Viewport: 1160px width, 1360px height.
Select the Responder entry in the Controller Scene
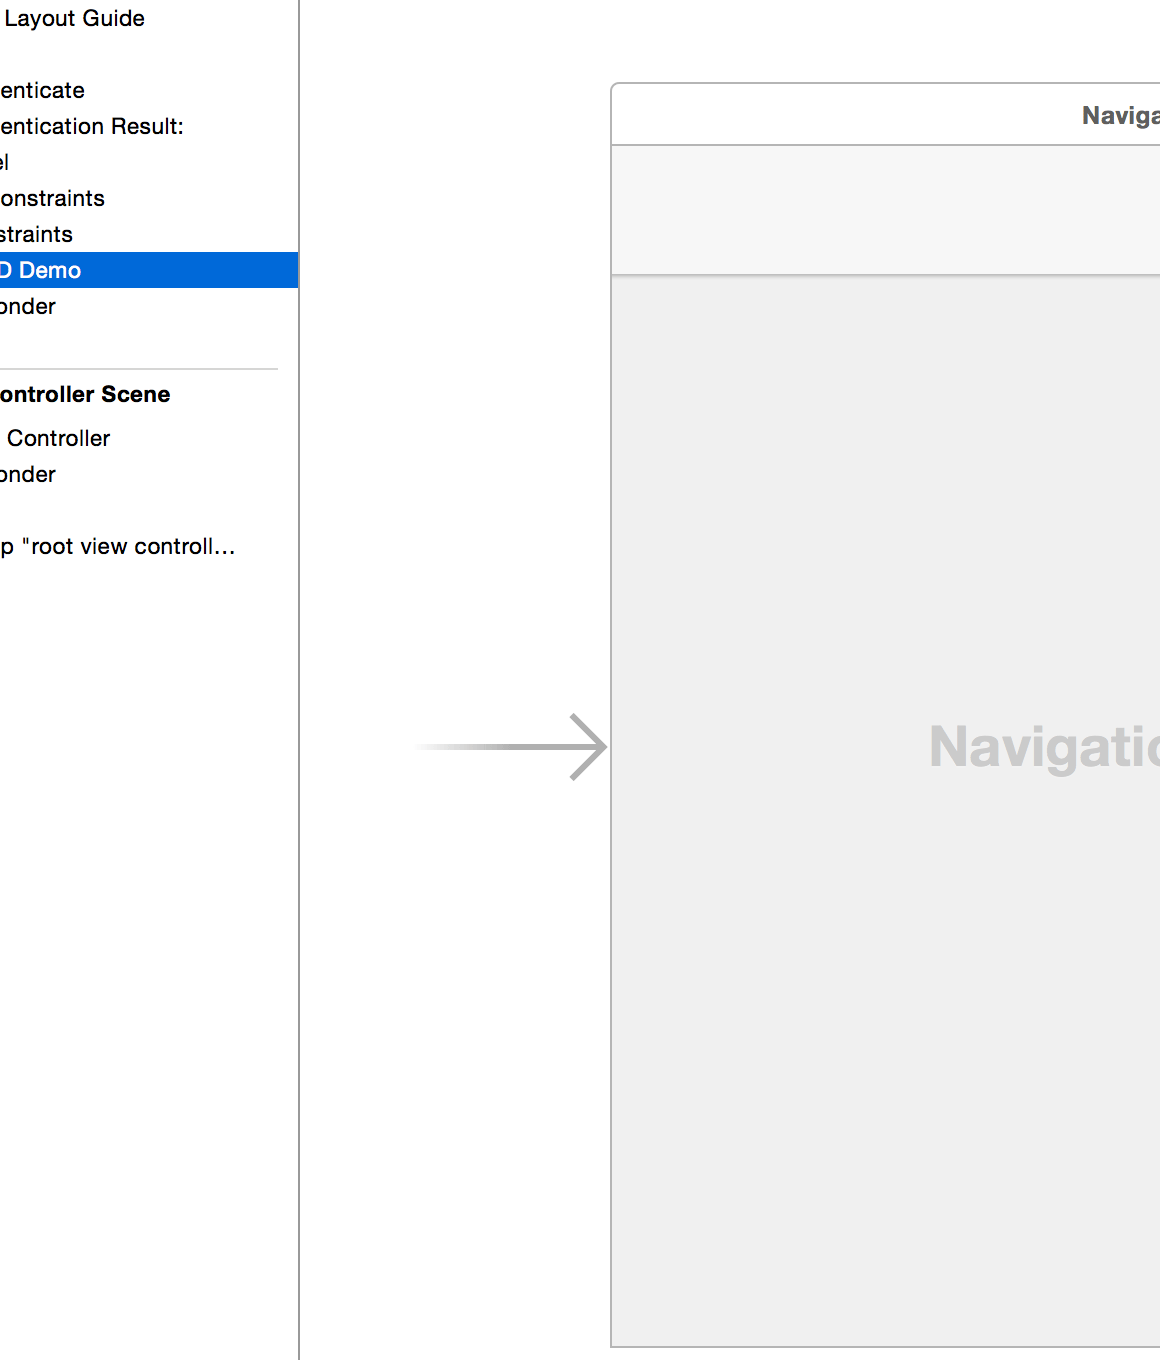[27, 474]
